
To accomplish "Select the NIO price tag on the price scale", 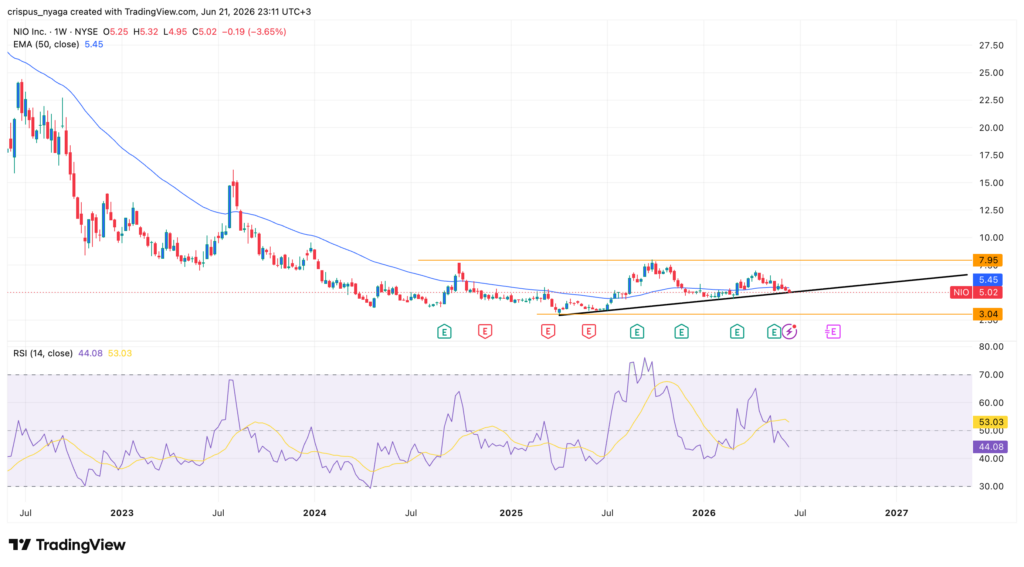I will click(x=961, y=293).
